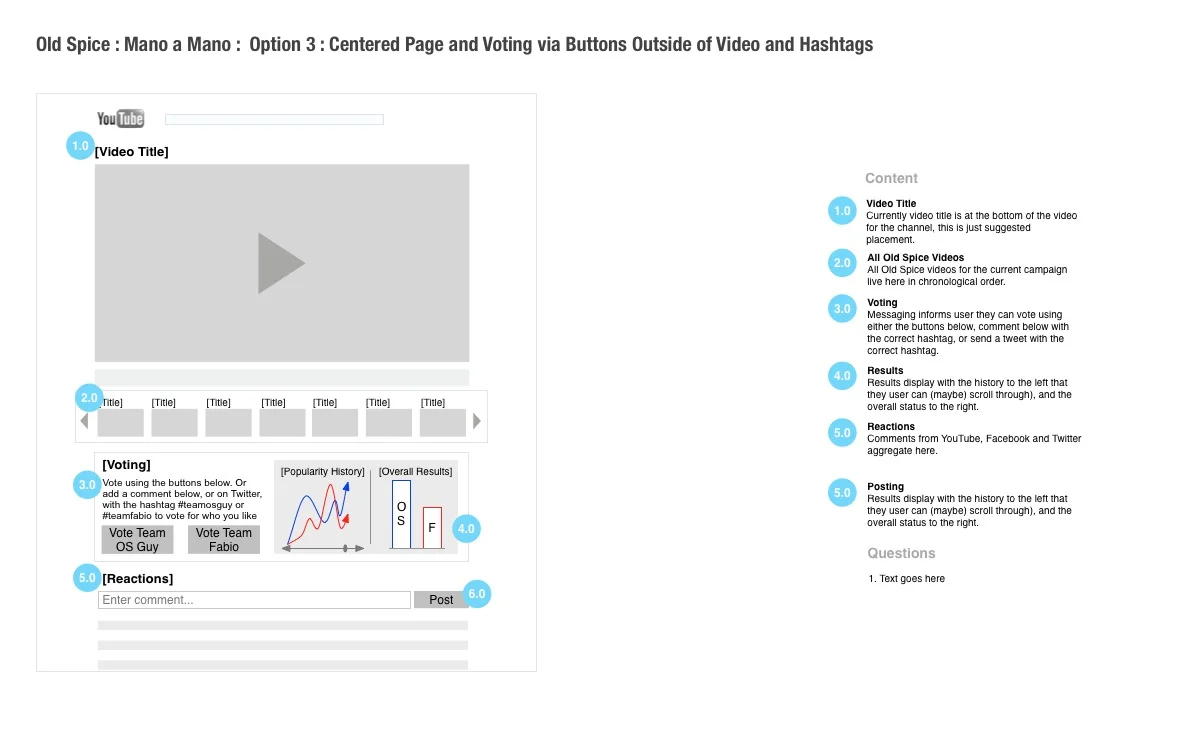Click the carousel's left arrow
The height and width of the screenshot is (733, 1188).
pos(84,421)
